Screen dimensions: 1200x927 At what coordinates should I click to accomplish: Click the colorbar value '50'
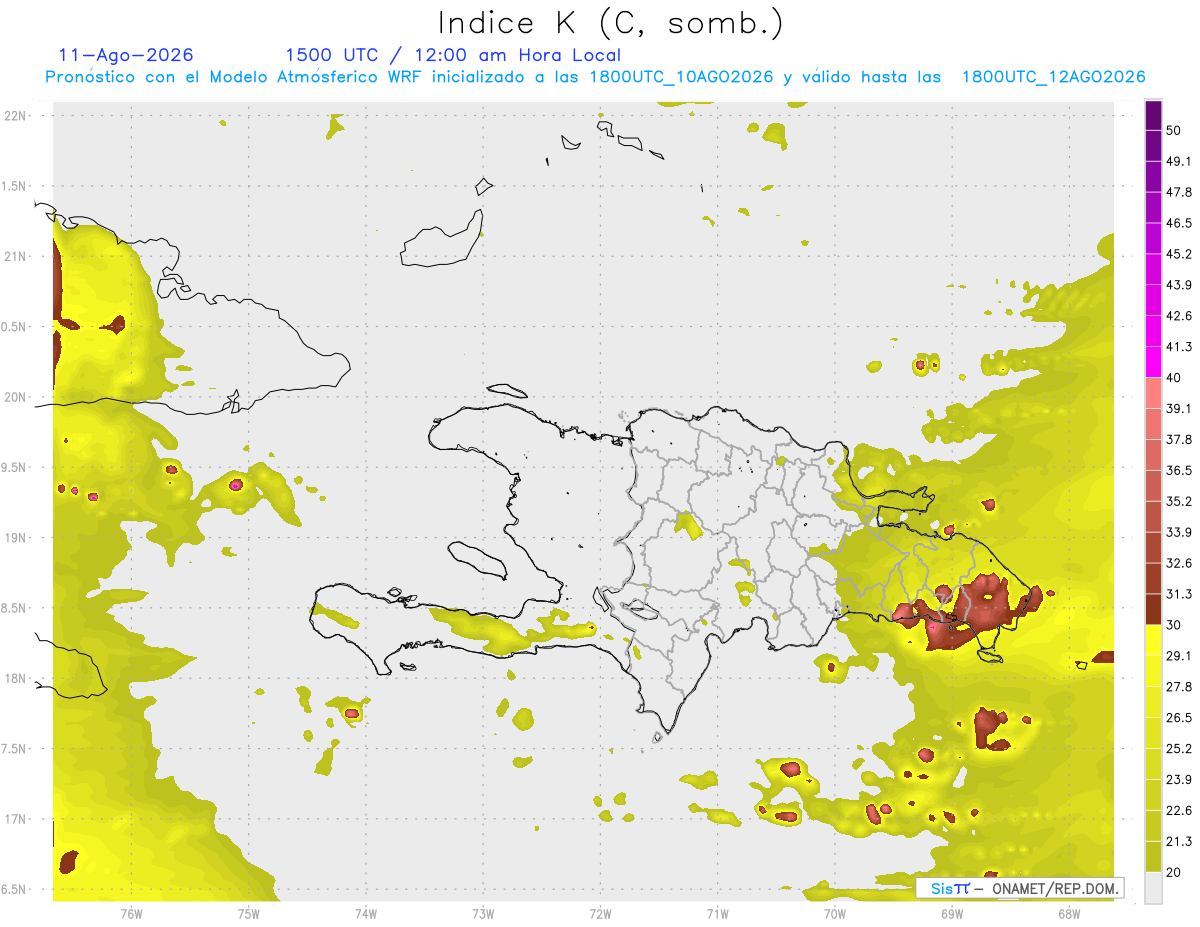(1174, 130)
